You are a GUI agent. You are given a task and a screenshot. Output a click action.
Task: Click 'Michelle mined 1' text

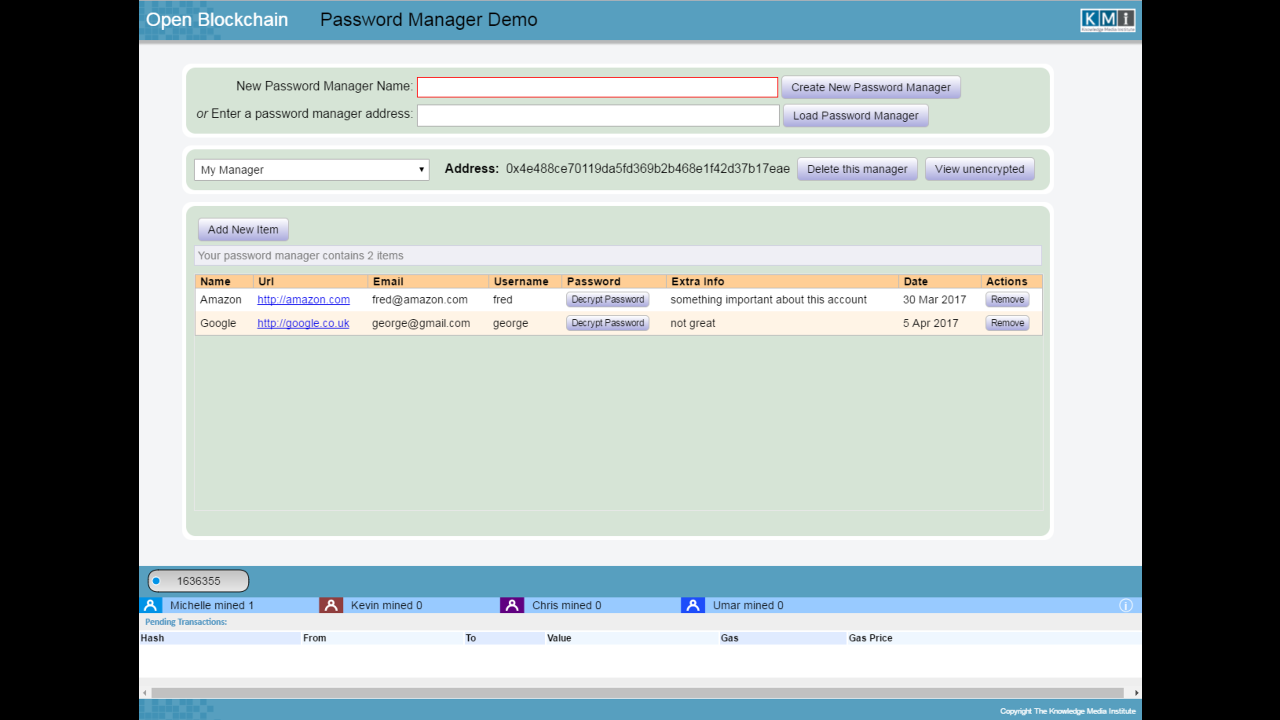pyautogui.click(x=212, y=605)
